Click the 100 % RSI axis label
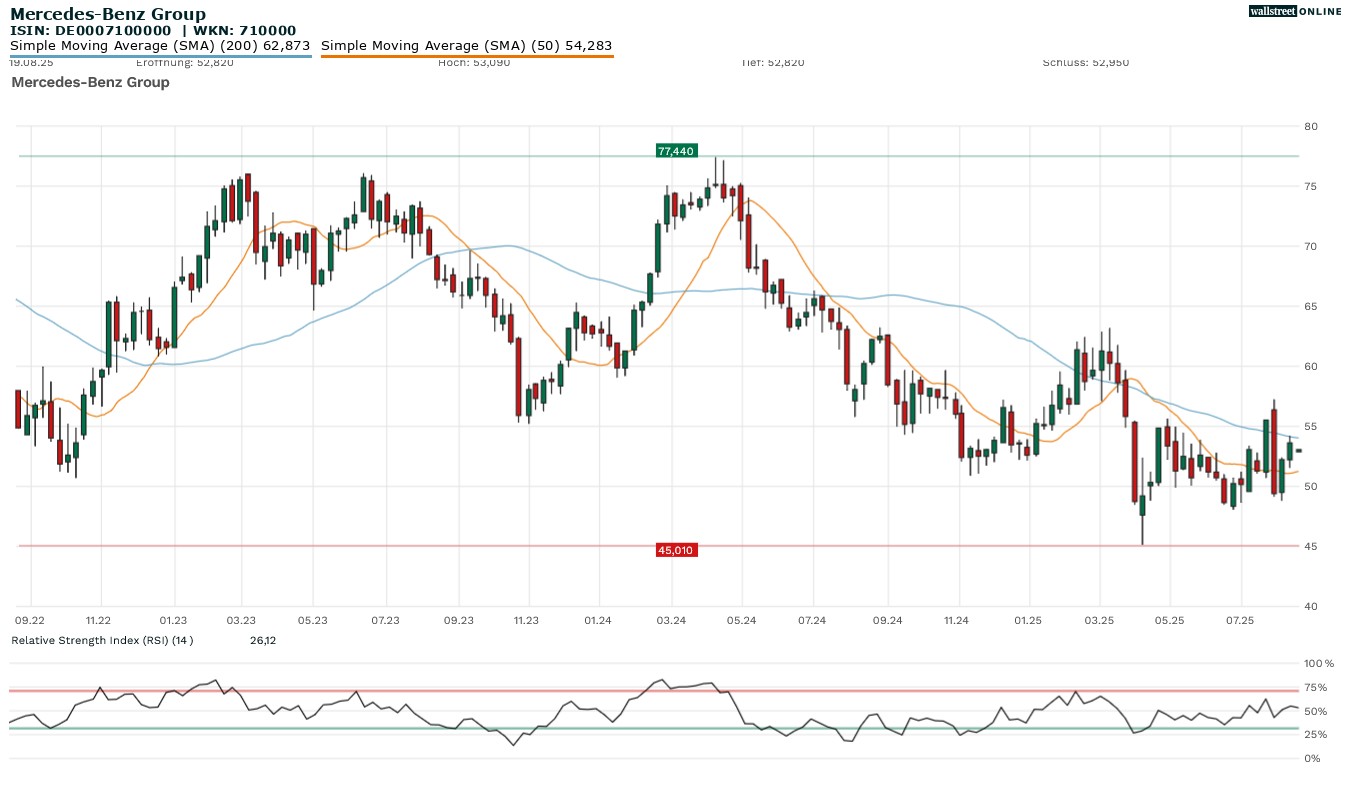1349x786 pixels. tap(1319, 663)
